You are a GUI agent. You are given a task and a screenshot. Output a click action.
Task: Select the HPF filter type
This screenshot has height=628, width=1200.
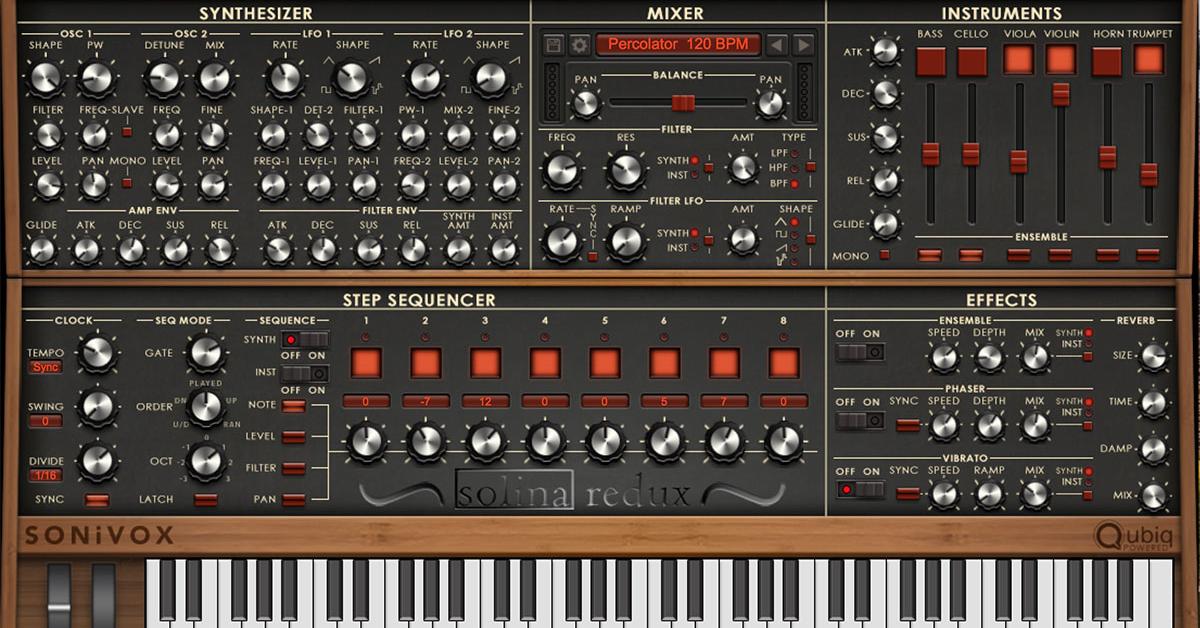pos(793,168)
